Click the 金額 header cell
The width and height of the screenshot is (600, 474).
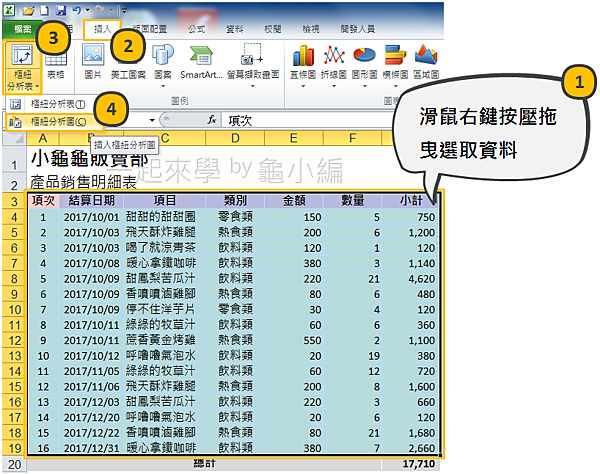[293, 200]
